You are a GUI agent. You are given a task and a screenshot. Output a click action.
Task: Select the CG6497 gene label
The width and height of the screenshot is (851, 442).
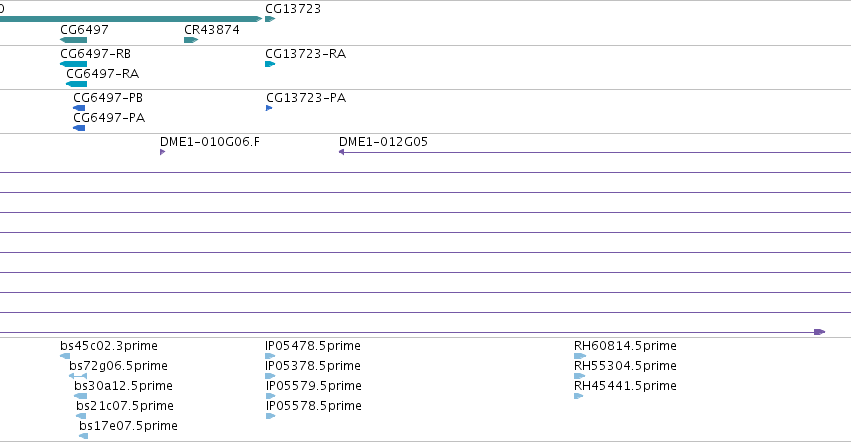click(84, 29)
